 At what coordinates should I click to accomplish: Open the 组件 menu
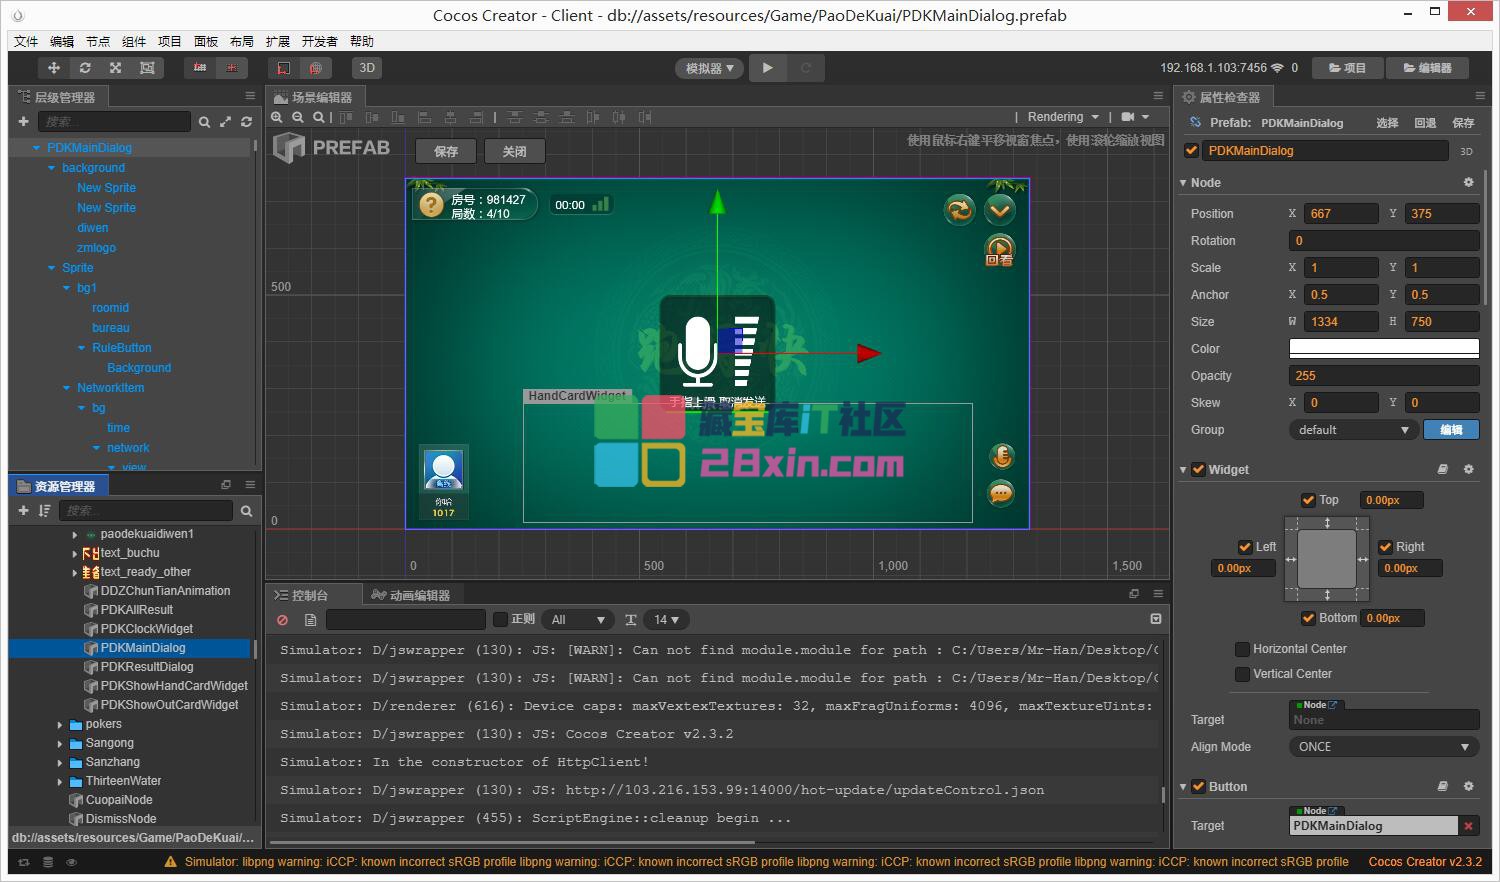click(133, 41)
